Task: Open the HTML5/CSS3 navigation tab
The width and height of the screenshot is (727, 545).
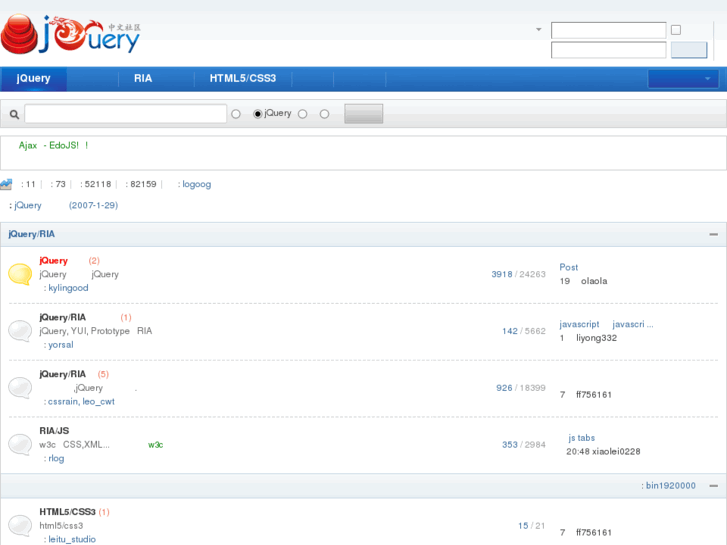Action: click(x=242, y=78)
